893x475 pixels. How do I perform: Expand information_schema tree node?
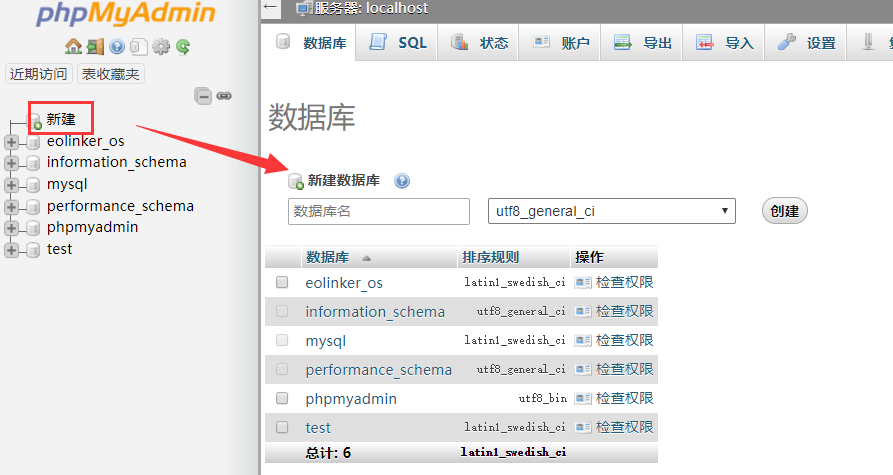click(x=11, y=163)
